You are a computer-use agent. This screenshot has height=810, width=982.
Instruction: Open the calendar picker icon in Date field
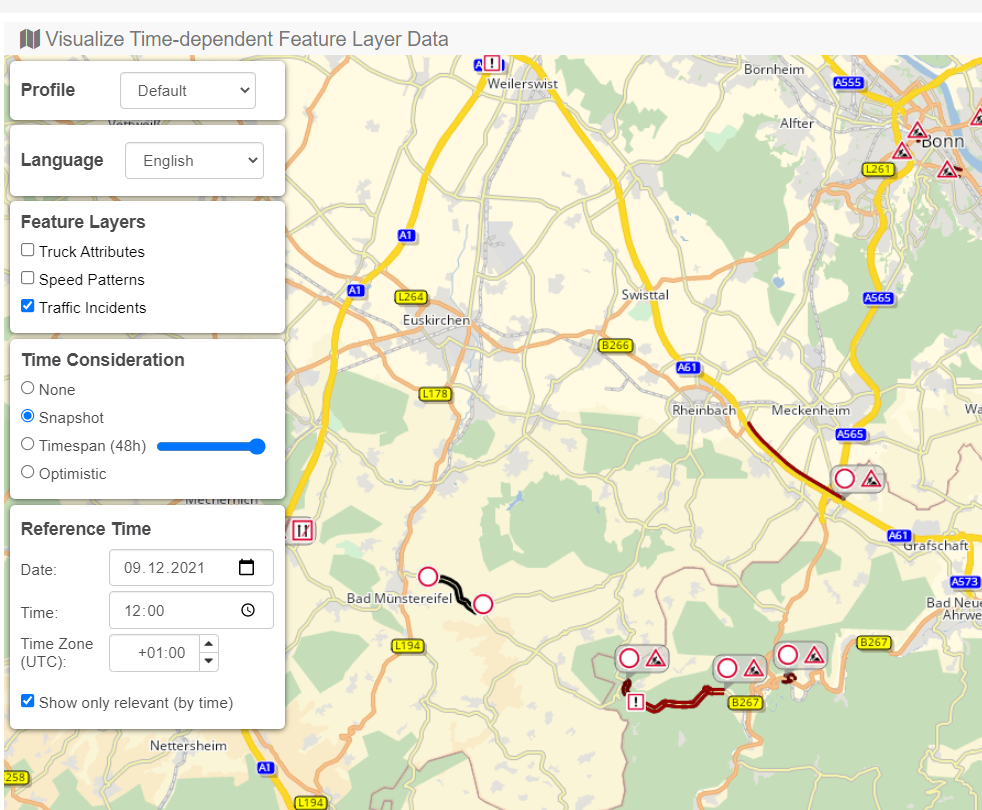pyautogui.click(x=247, y=568)
